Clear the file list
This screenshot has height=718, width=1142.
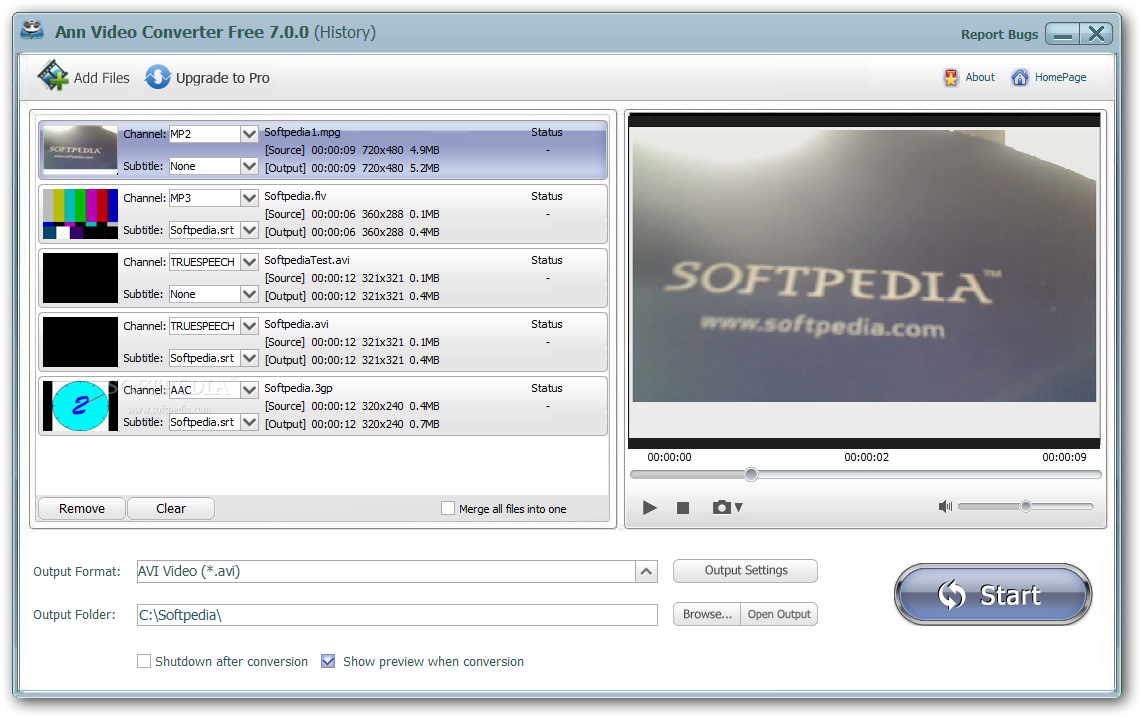pyautogui.click(x=171, y=508)
